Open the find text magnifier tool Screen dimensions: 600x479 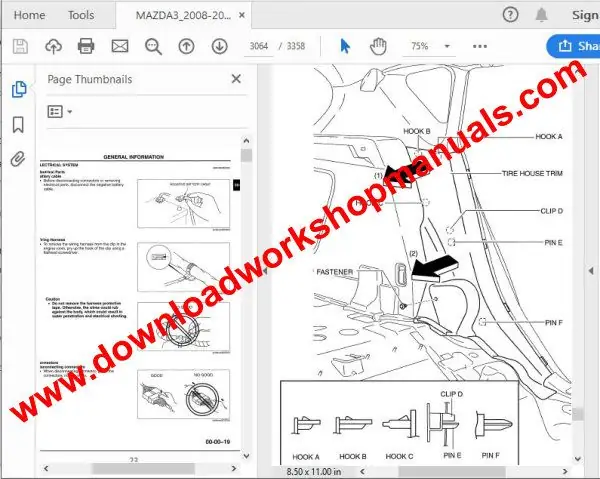pyautogui.click(x=153, y=46)
